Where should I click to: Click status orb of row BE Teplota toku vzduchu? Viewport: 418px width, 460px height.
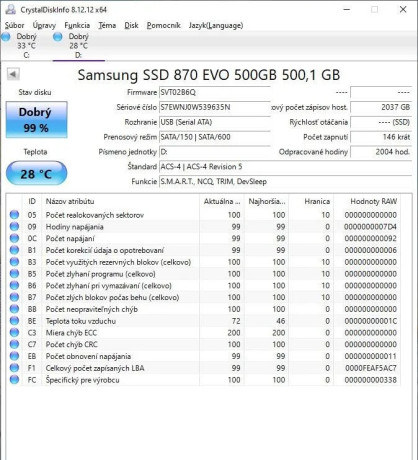14,321
